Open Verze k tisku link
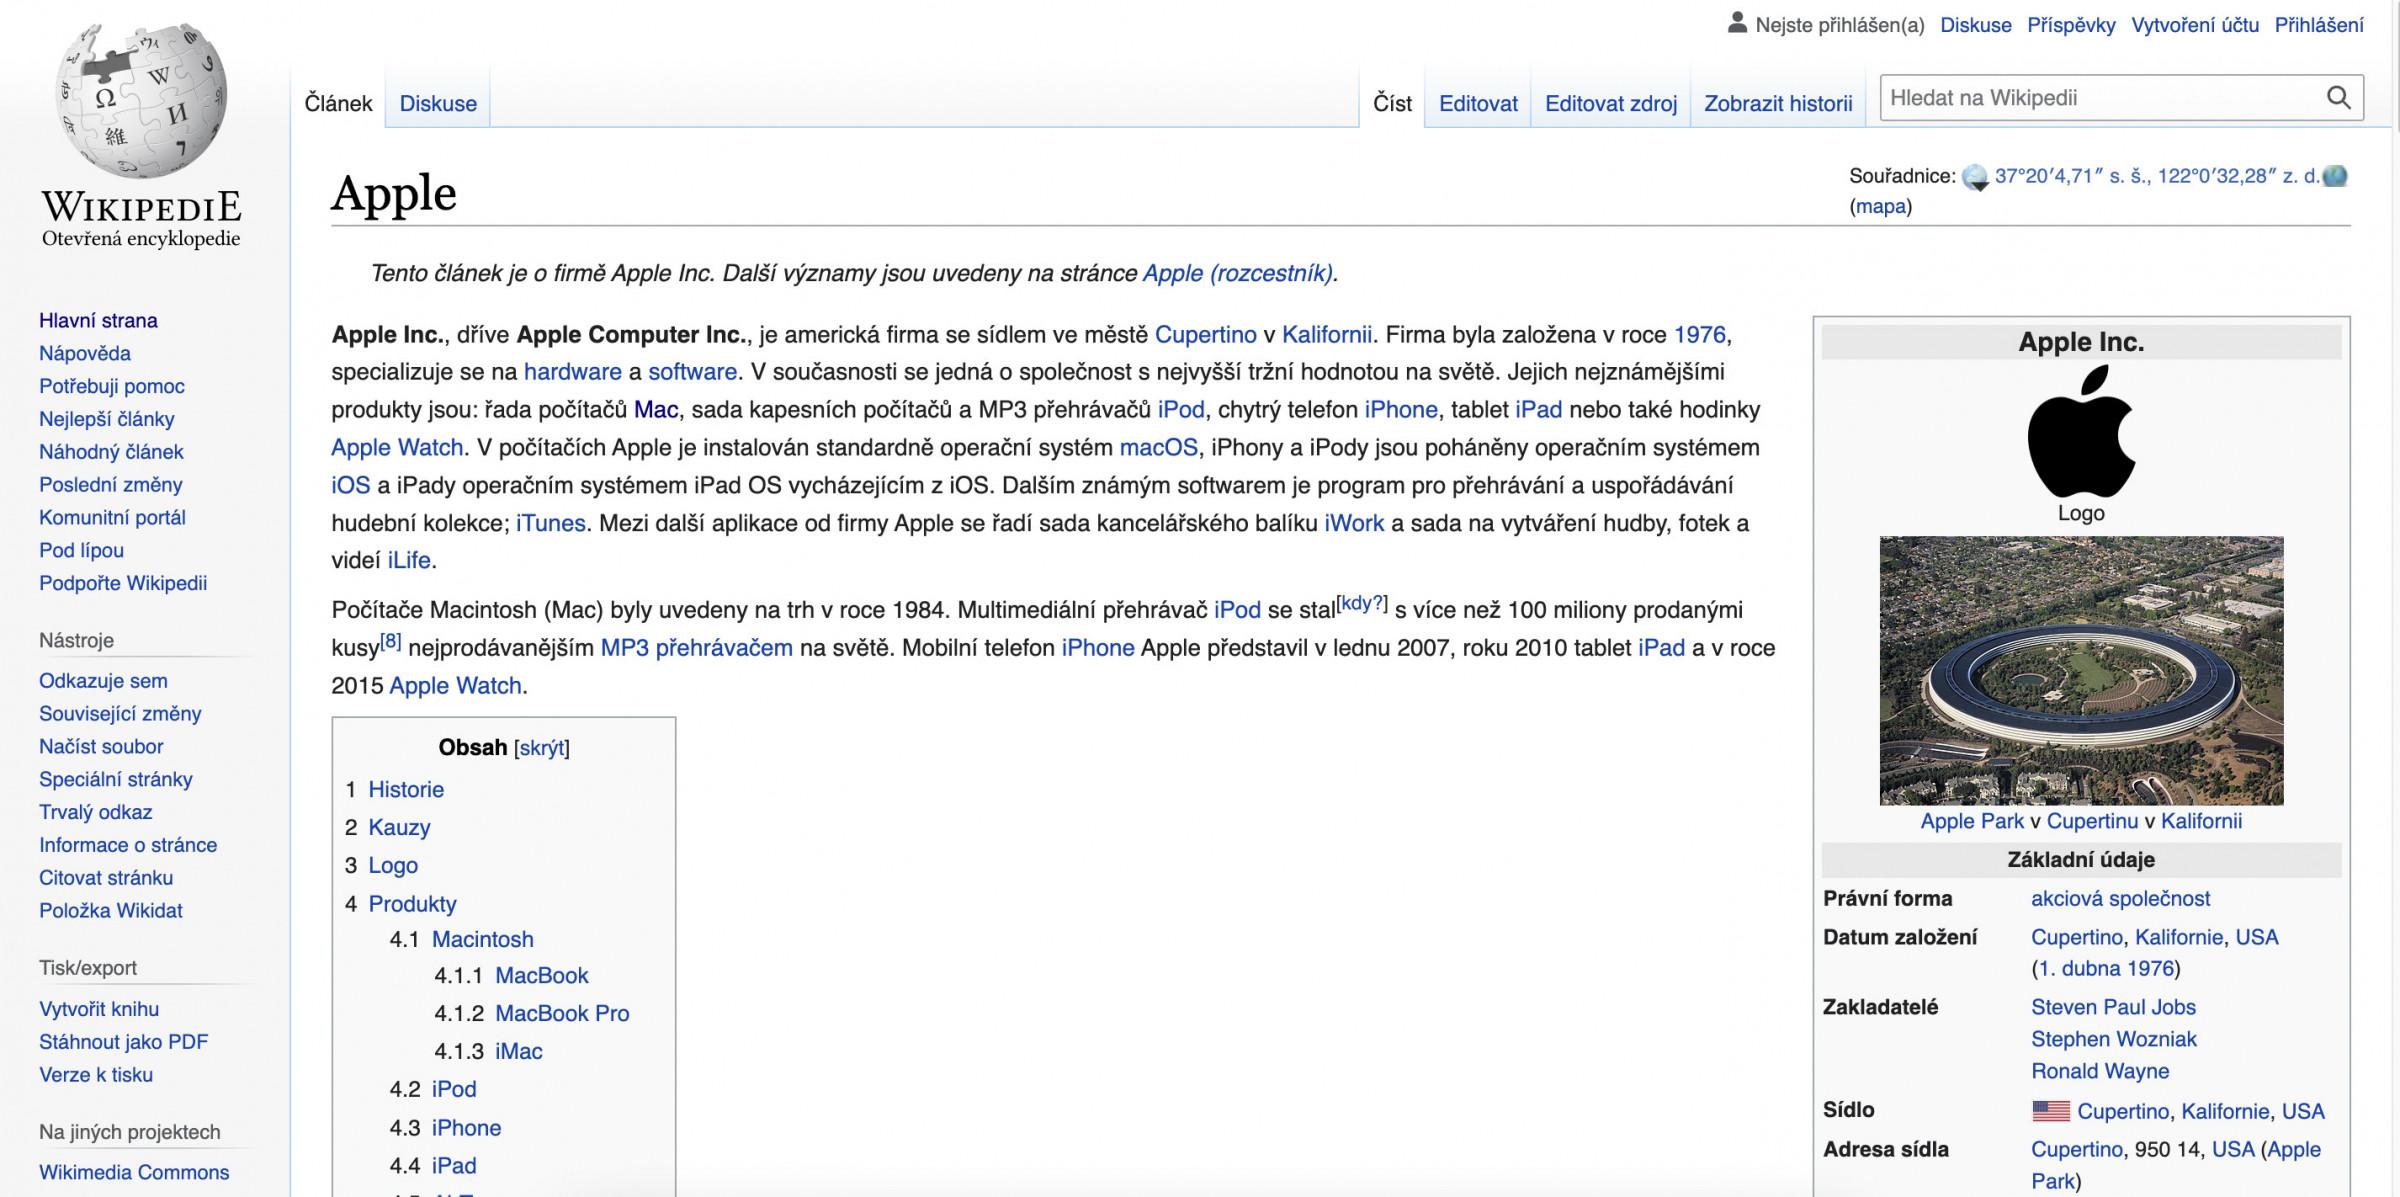 pos(96,1075)
